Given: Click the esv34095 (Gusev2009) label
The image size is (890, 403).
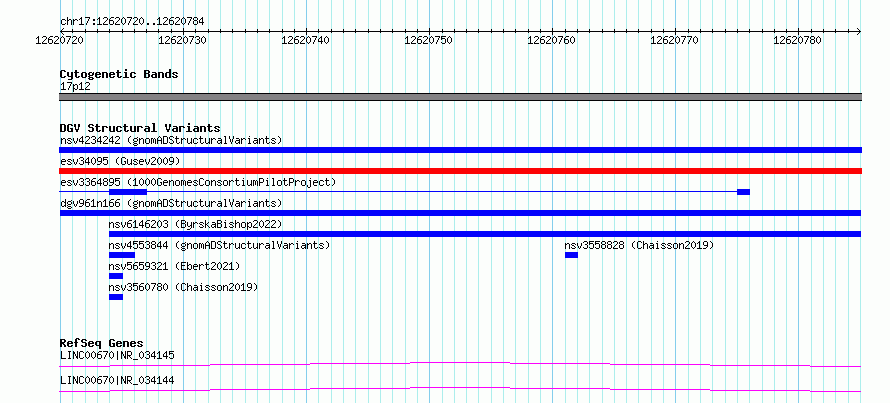Looking at the screenshot, I should point(120,162).
